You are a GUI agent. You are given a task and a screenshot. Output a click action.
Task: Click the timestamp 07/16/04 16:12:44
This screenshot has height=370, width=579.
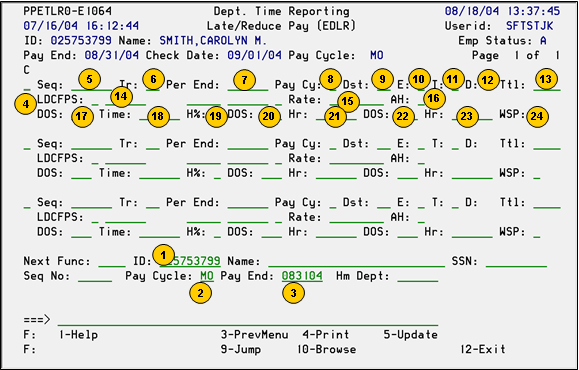point(81,26)
